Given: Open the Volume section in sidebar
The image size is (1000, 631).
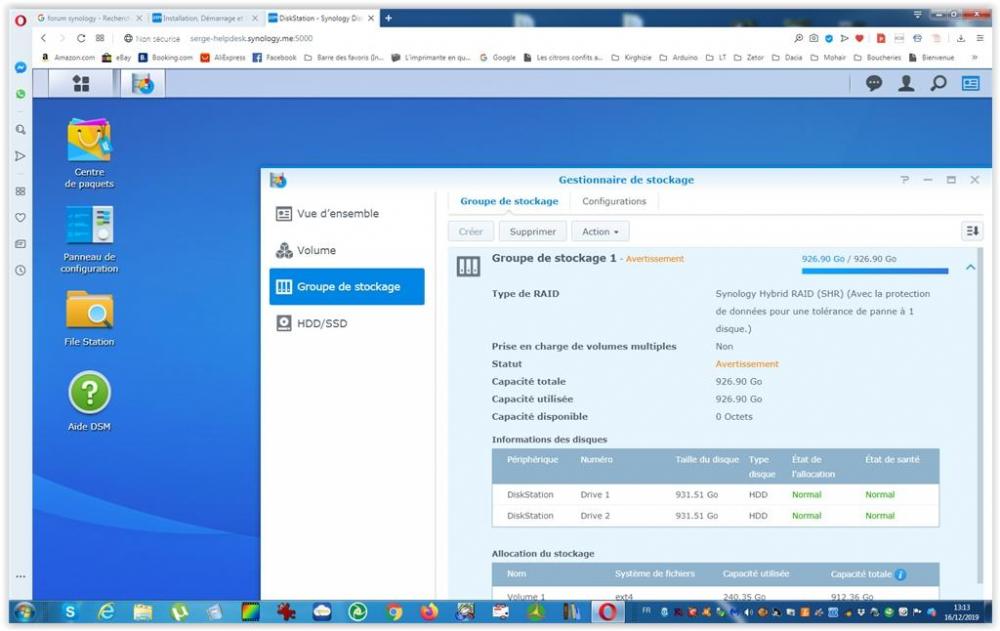Looking at the screenshot, I should (316, 250).
